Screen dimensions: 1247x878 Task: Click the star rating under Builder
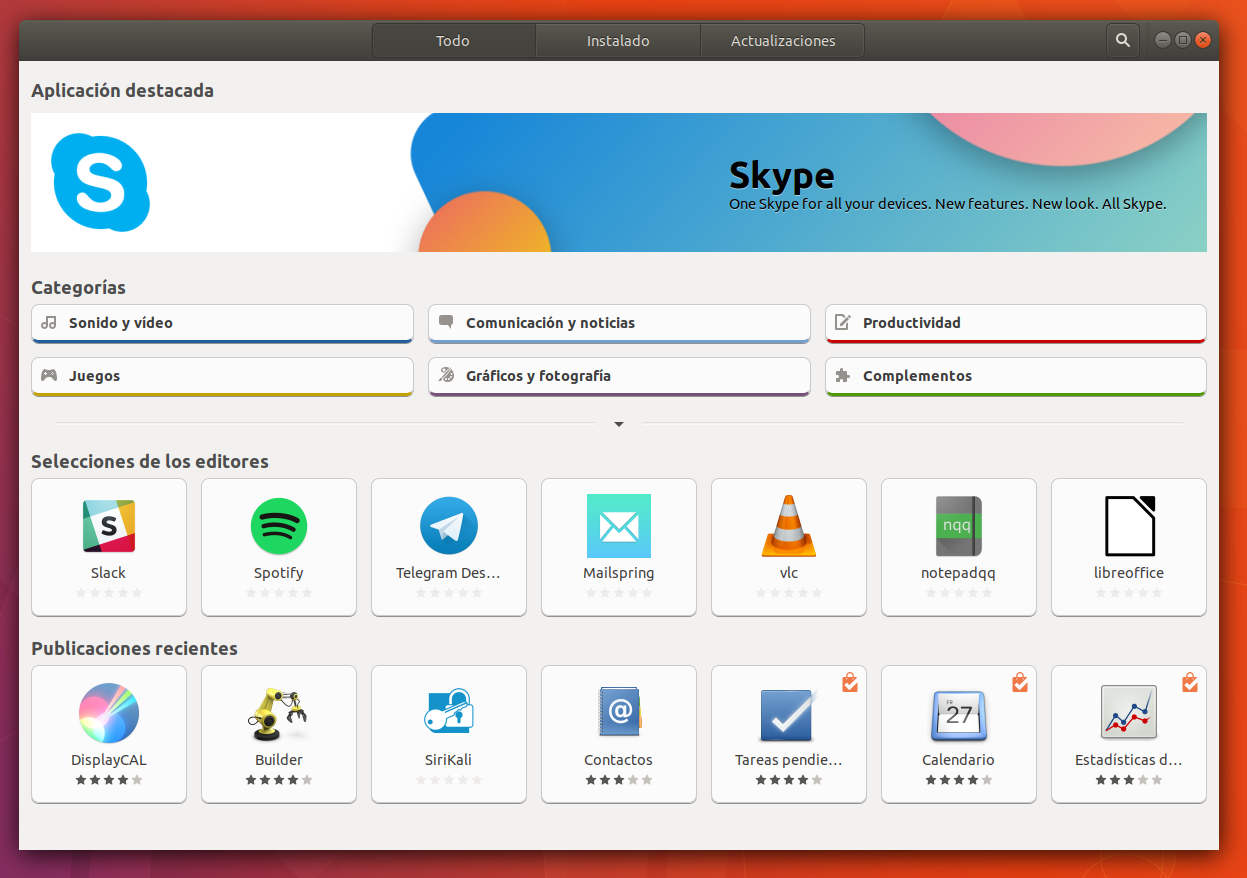coord(279,780)
